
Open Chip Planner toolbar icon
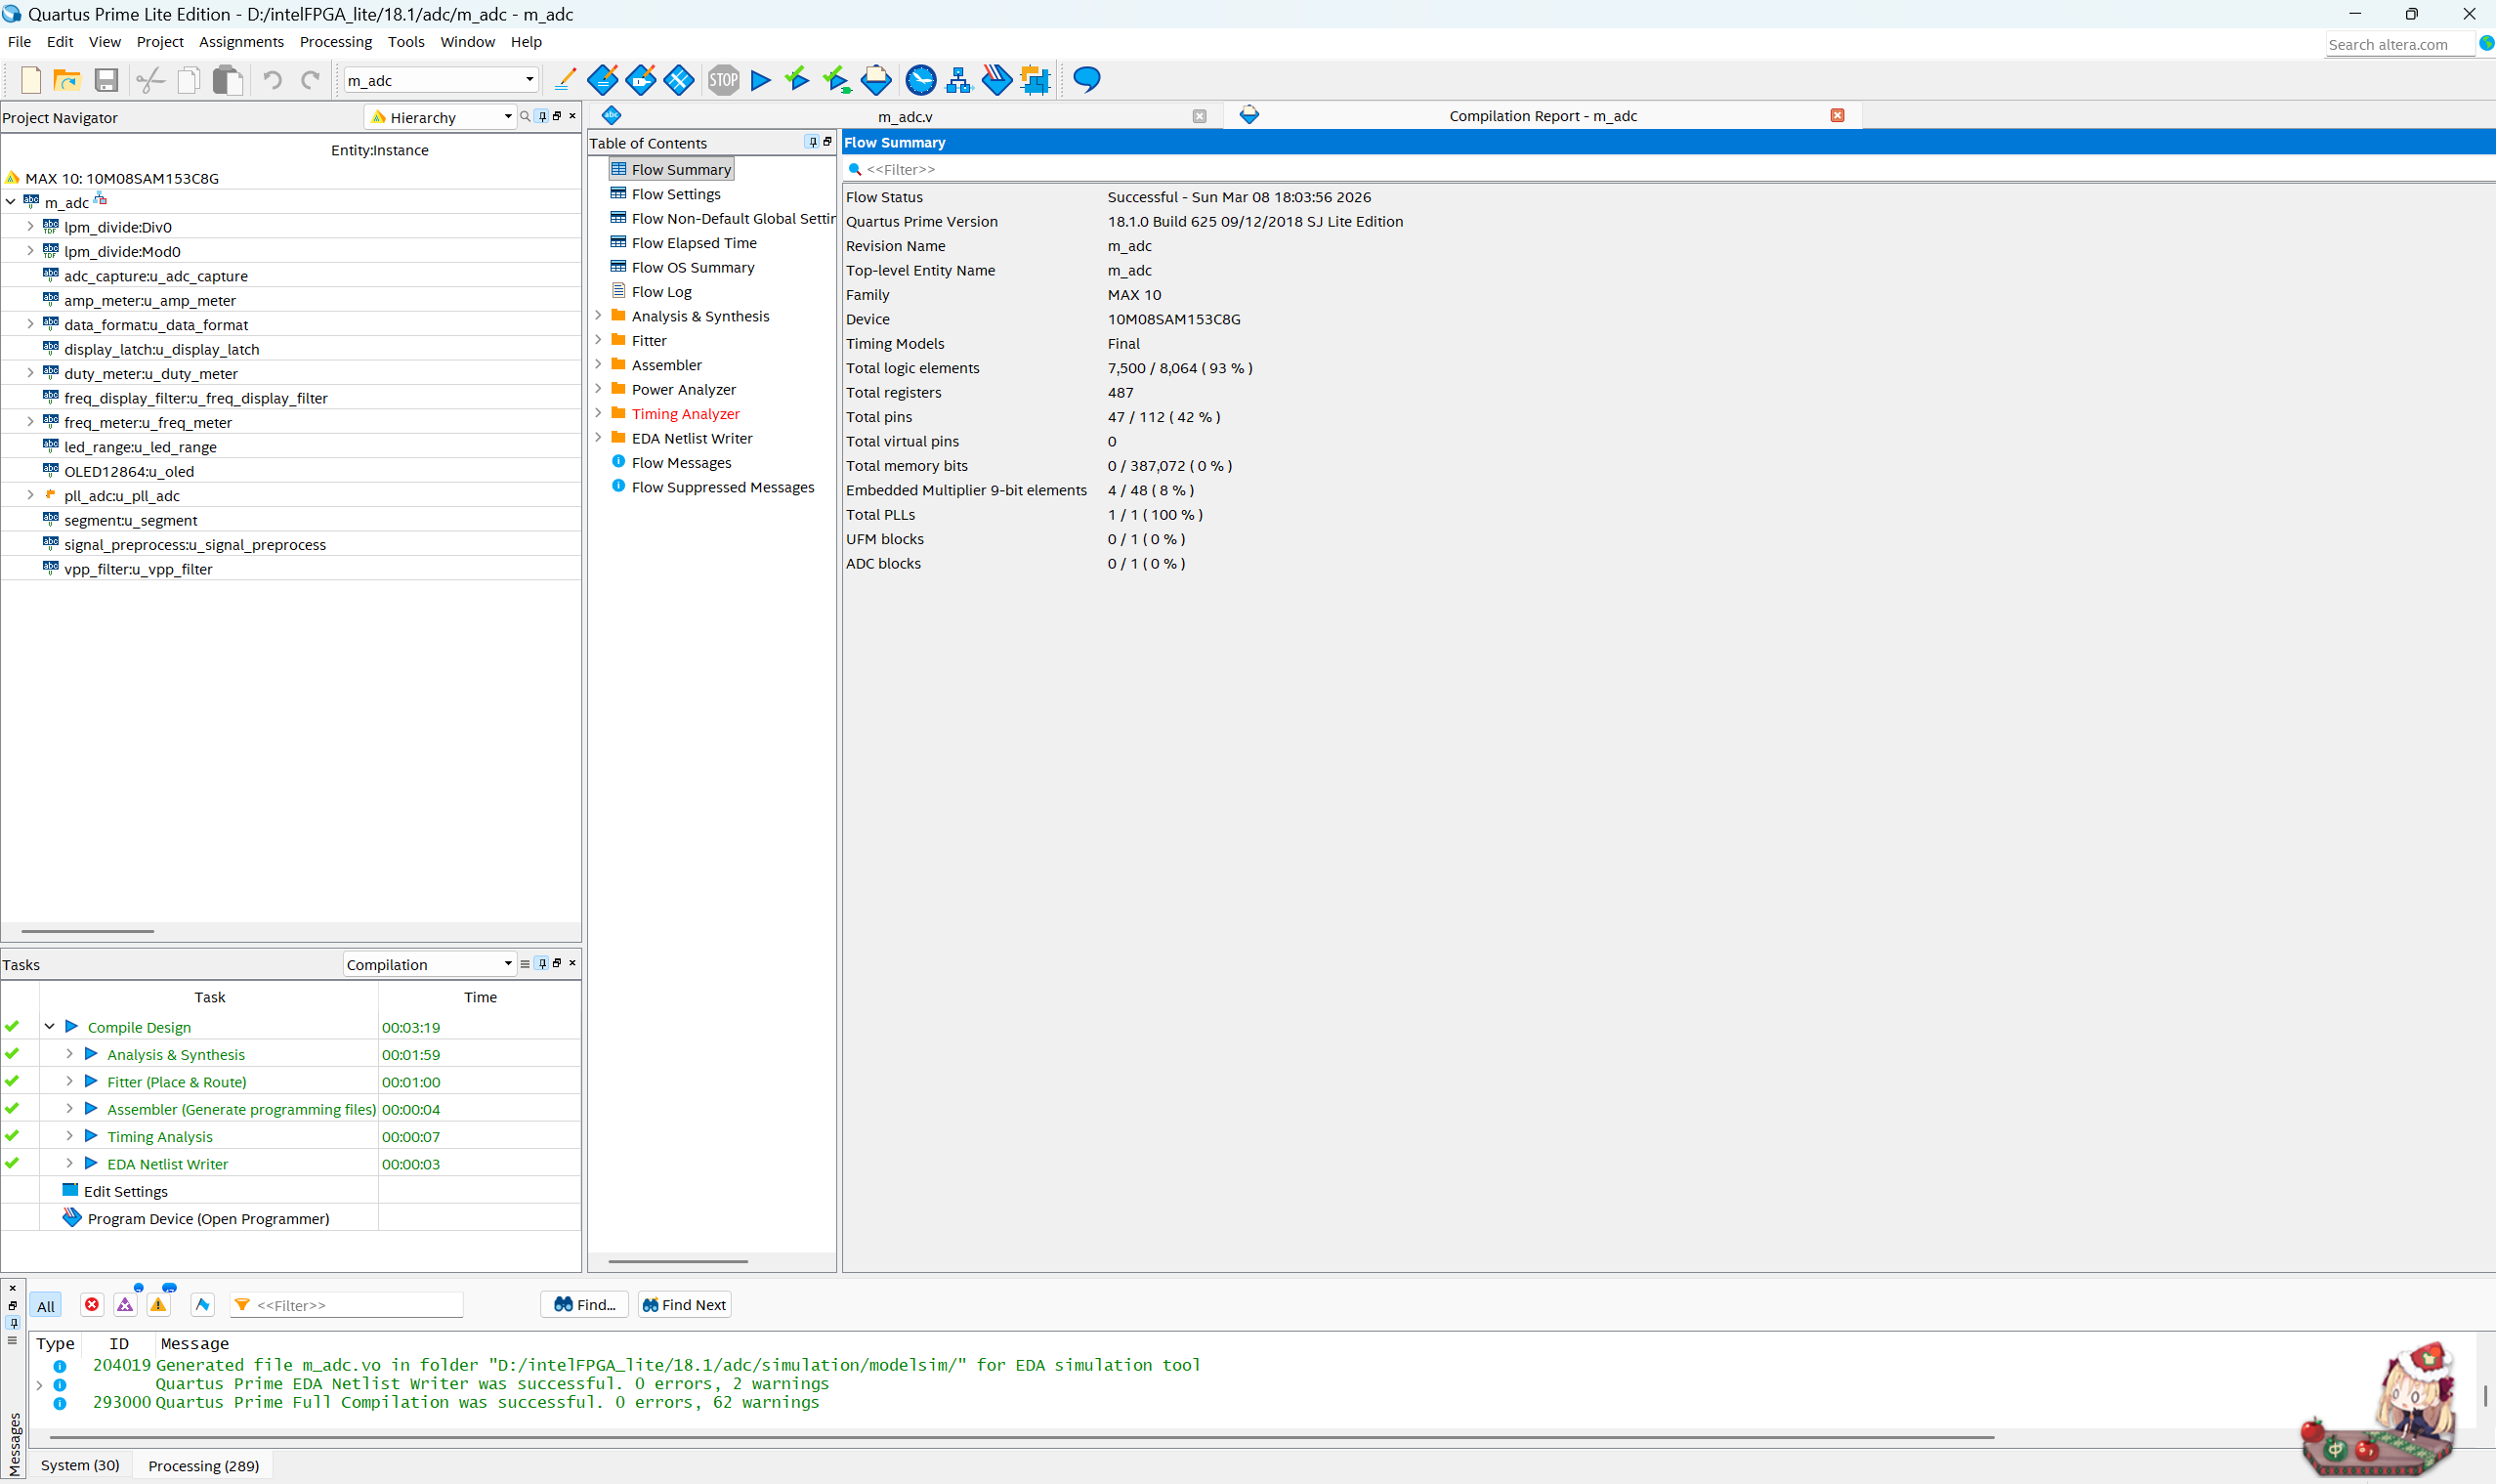(678, 80)
